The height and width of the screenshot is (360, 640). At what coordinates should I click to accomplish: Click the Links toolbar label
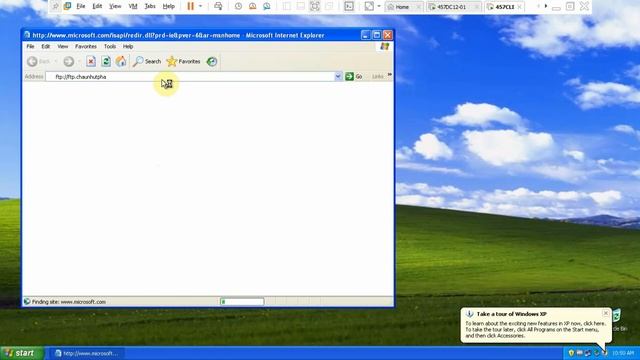pyautogui.click(x=378, y=76)
